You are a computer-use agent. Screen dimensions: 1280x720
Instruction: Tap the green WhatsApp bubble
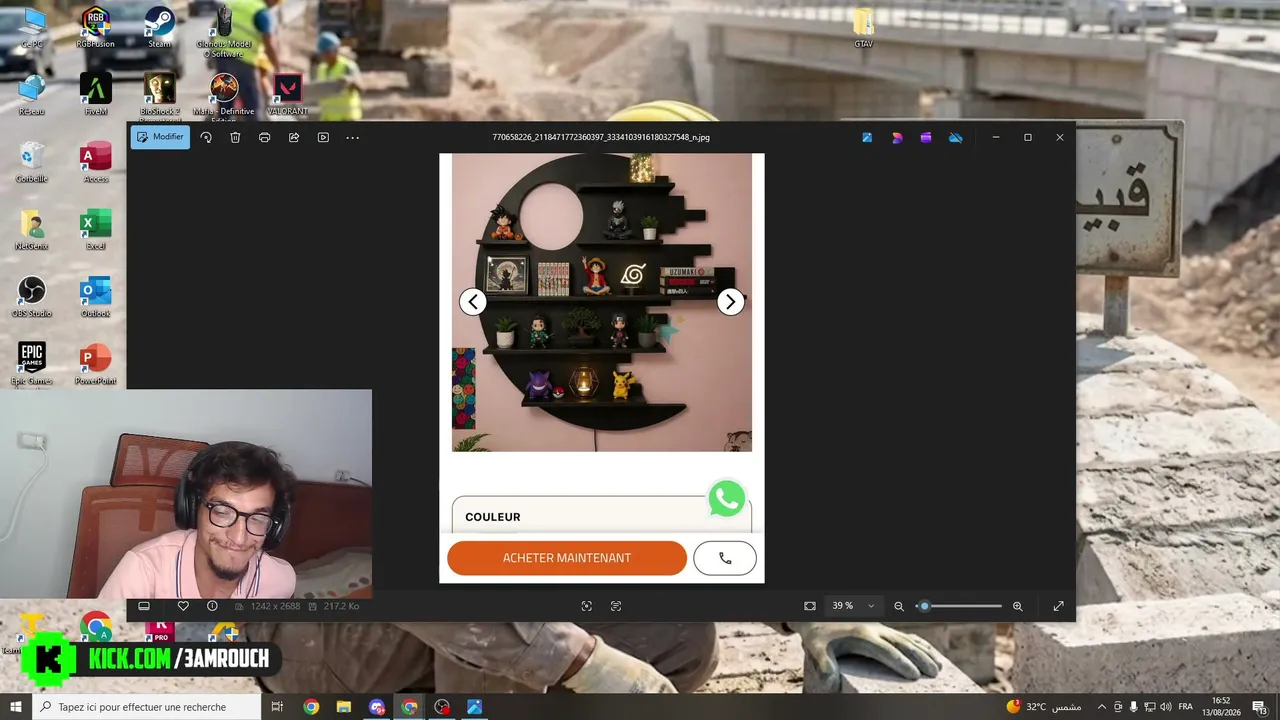[x=727, y=498]
